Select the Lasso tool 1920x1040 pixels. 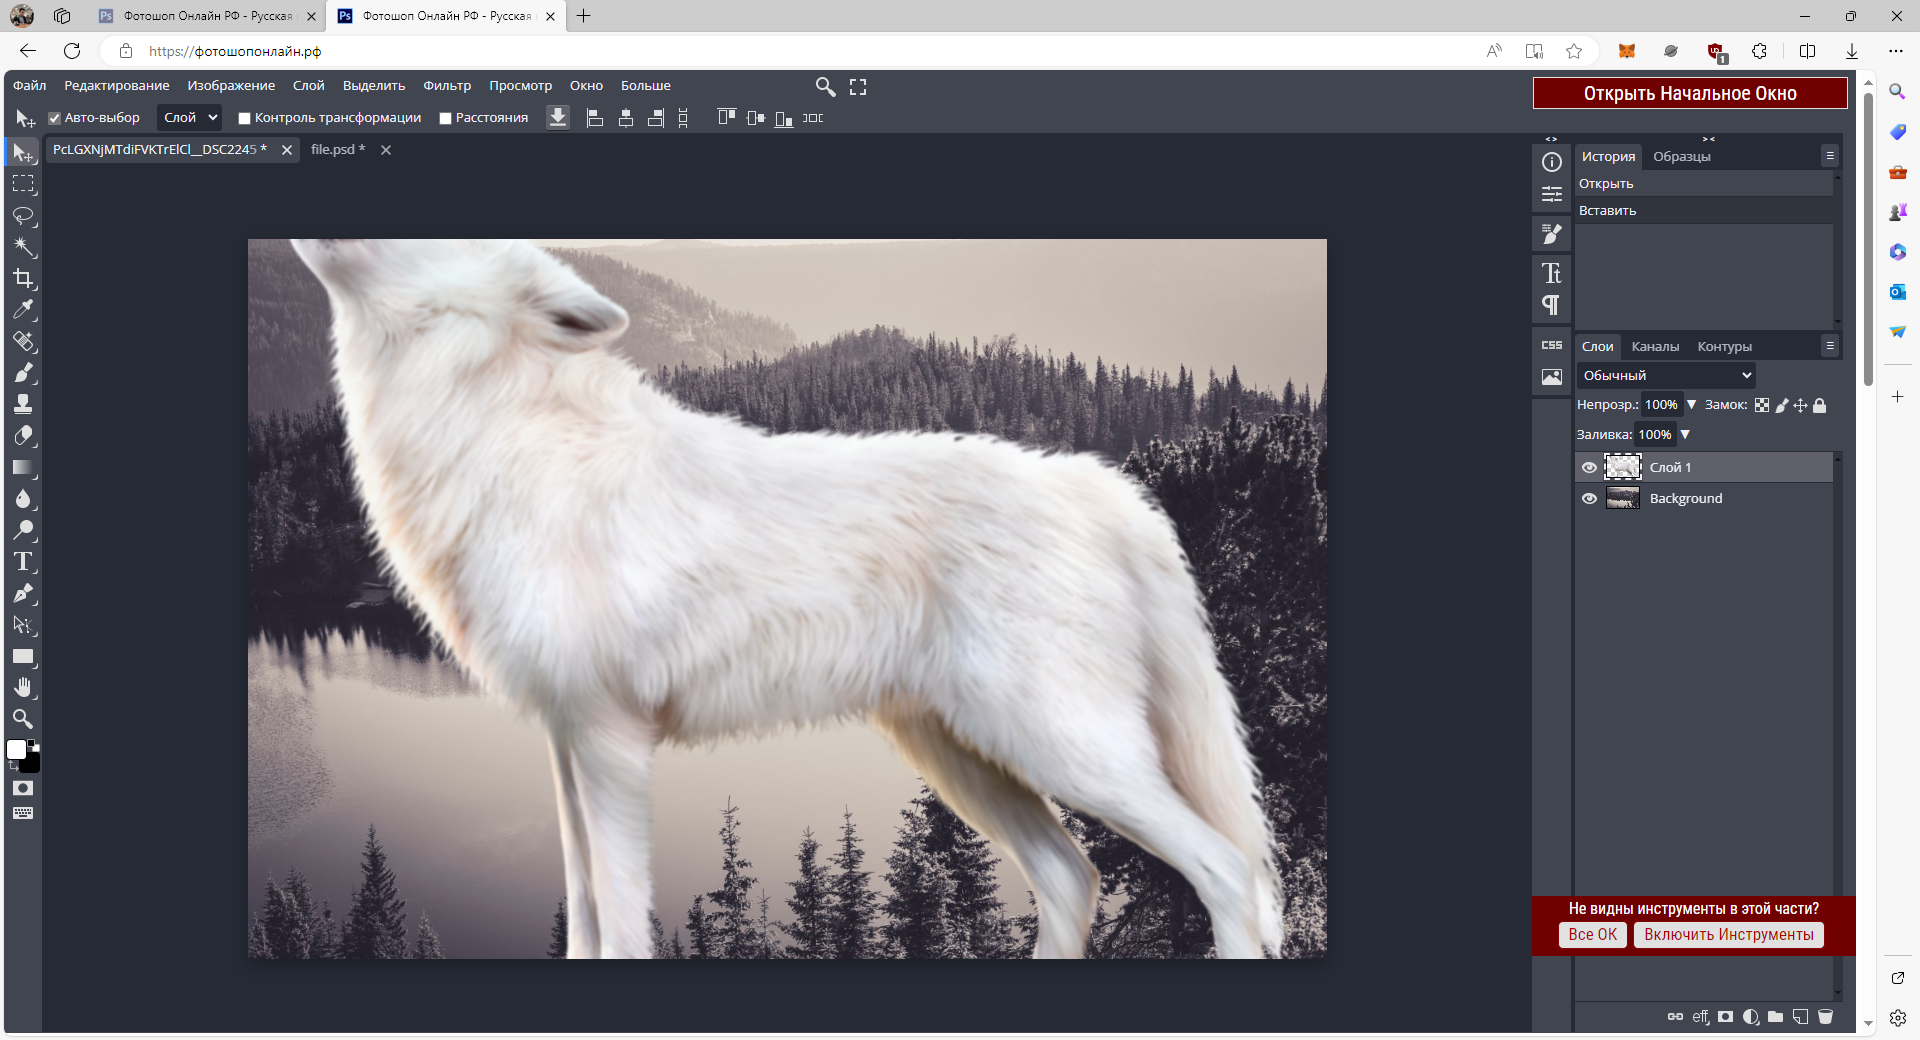24,216
